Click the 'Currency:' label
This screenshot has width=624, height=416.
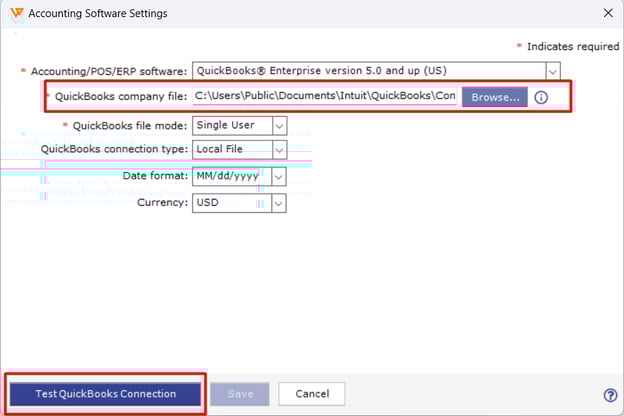point(162,203)
